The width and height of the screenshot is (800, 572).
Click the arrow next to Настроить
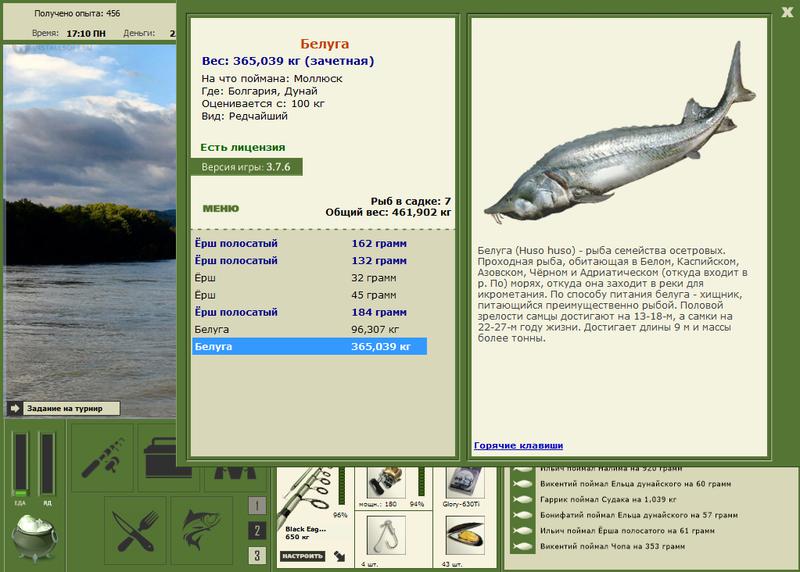tap(339, 556)
